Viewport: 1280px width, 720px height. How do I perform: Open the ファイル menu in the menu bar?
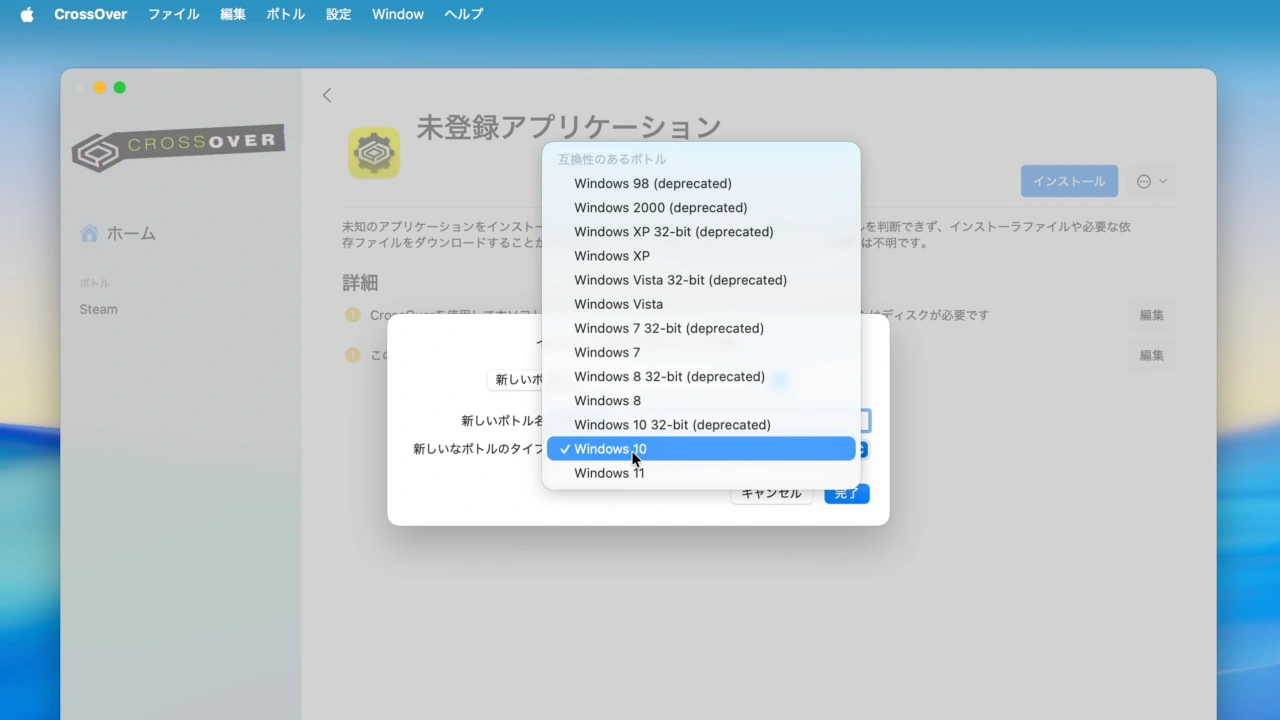click(174, 14)
